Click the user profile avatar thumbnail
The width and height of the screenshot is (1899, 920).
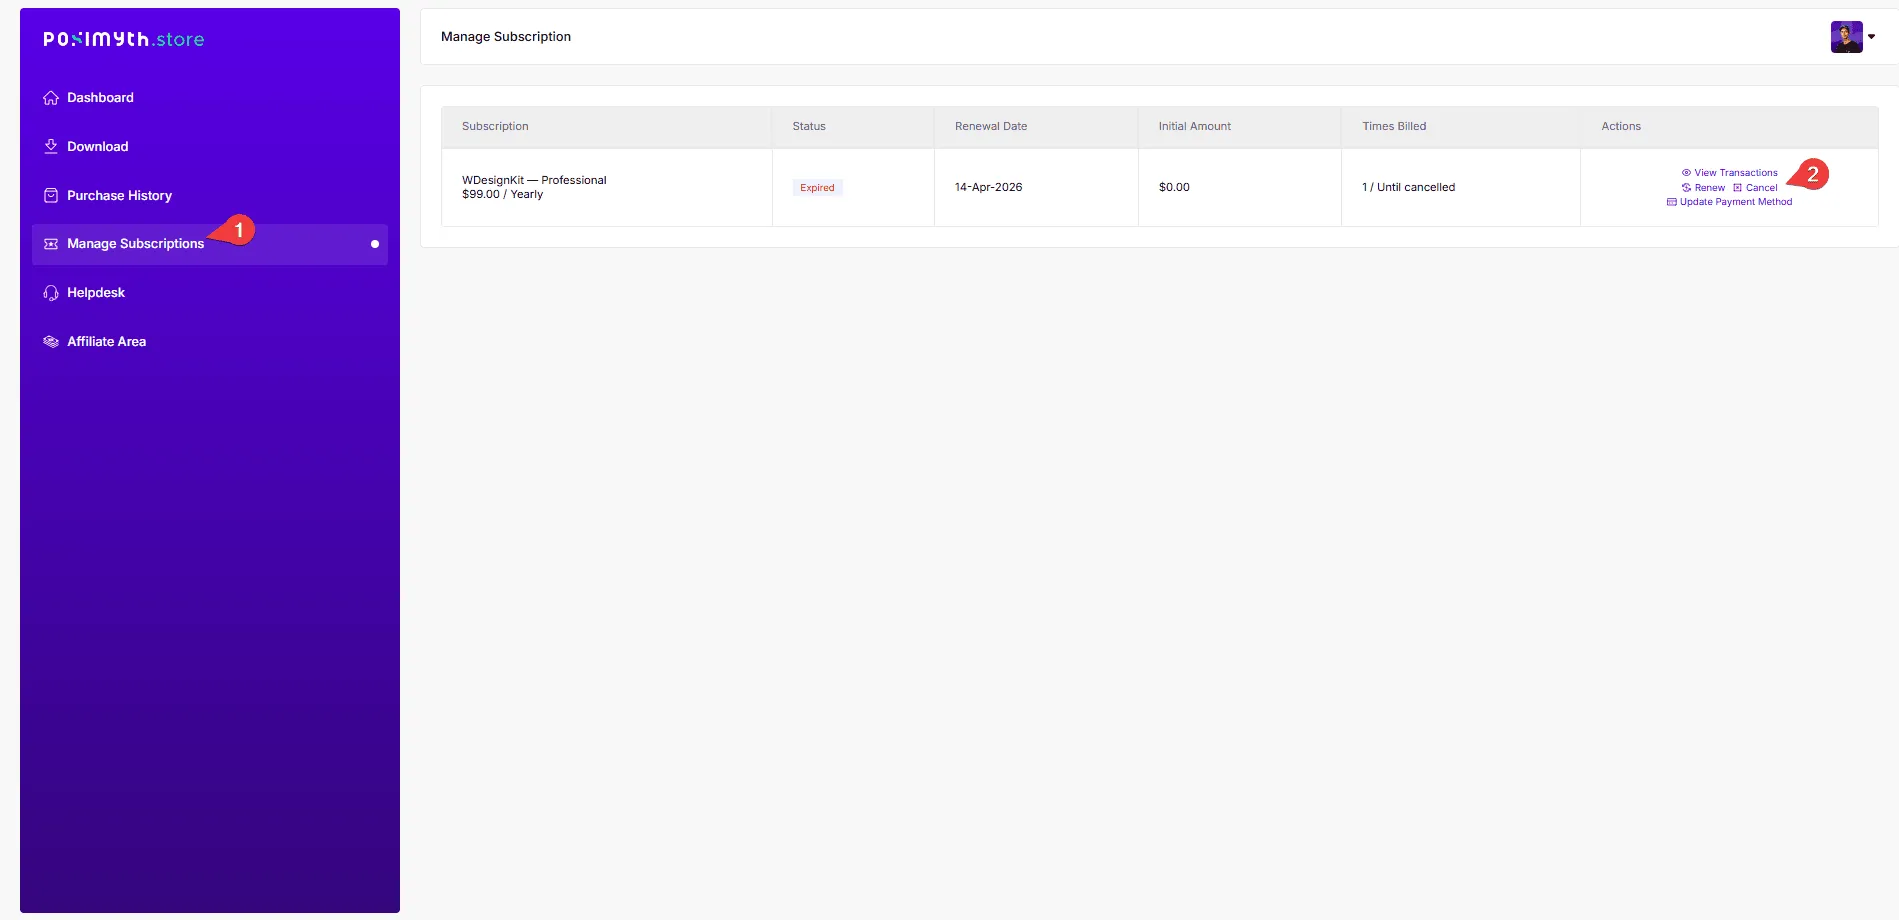1846,37
